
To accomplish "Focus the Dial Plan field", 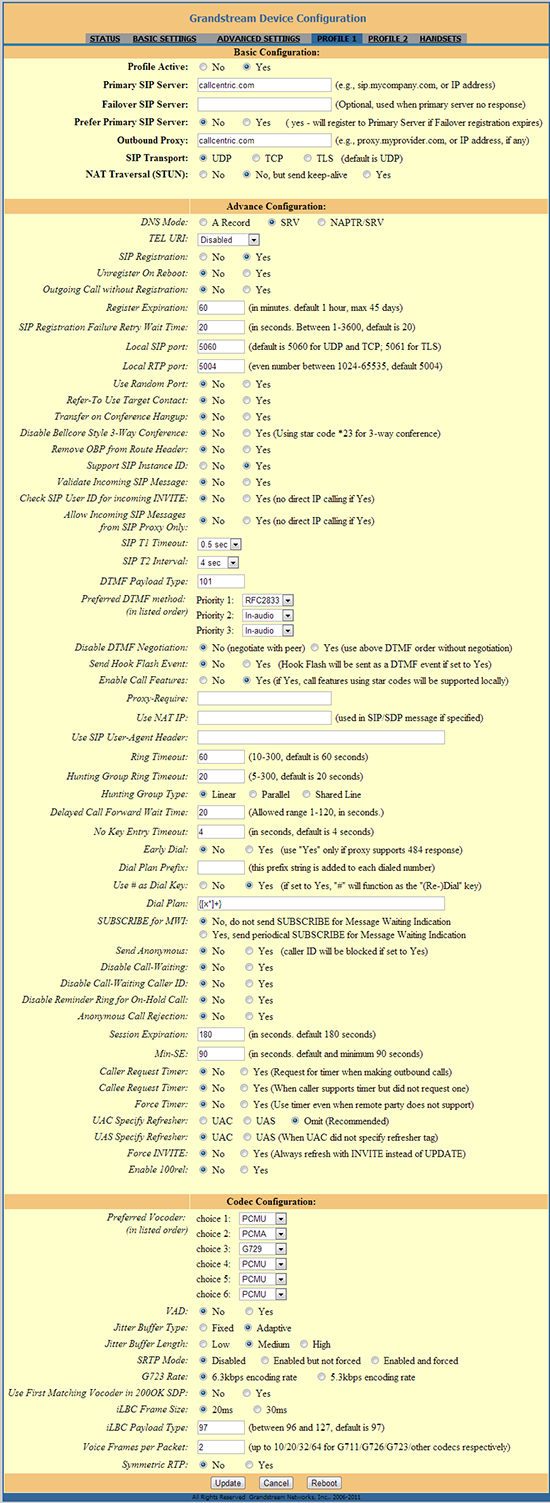I will 321,903.
